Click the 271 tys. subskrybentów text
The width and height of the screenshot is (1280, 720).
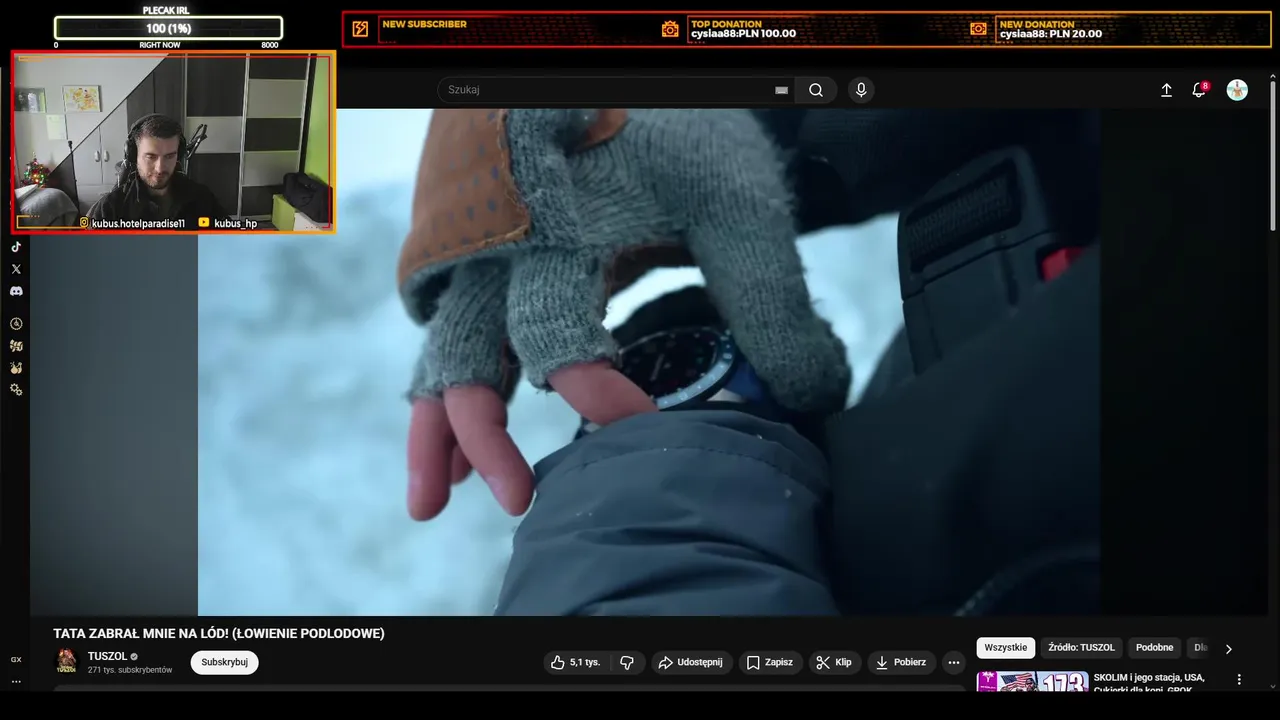(130, 670)
